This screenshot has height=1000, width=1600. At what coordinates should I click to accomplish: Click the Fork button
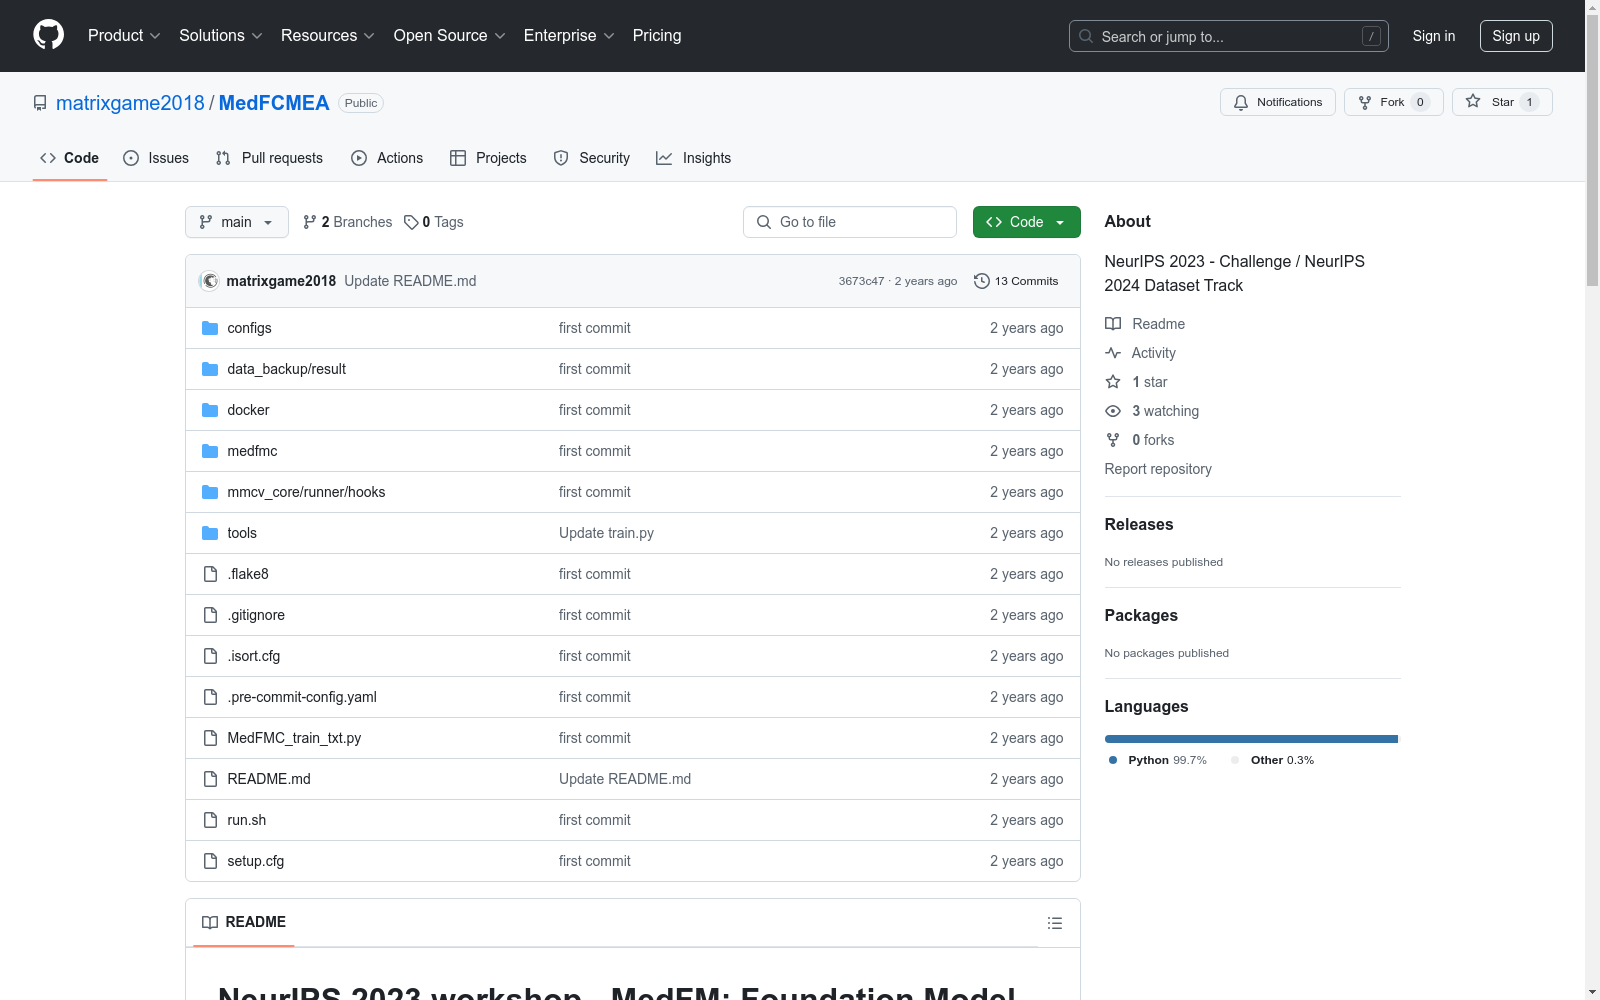[1393, 102]
